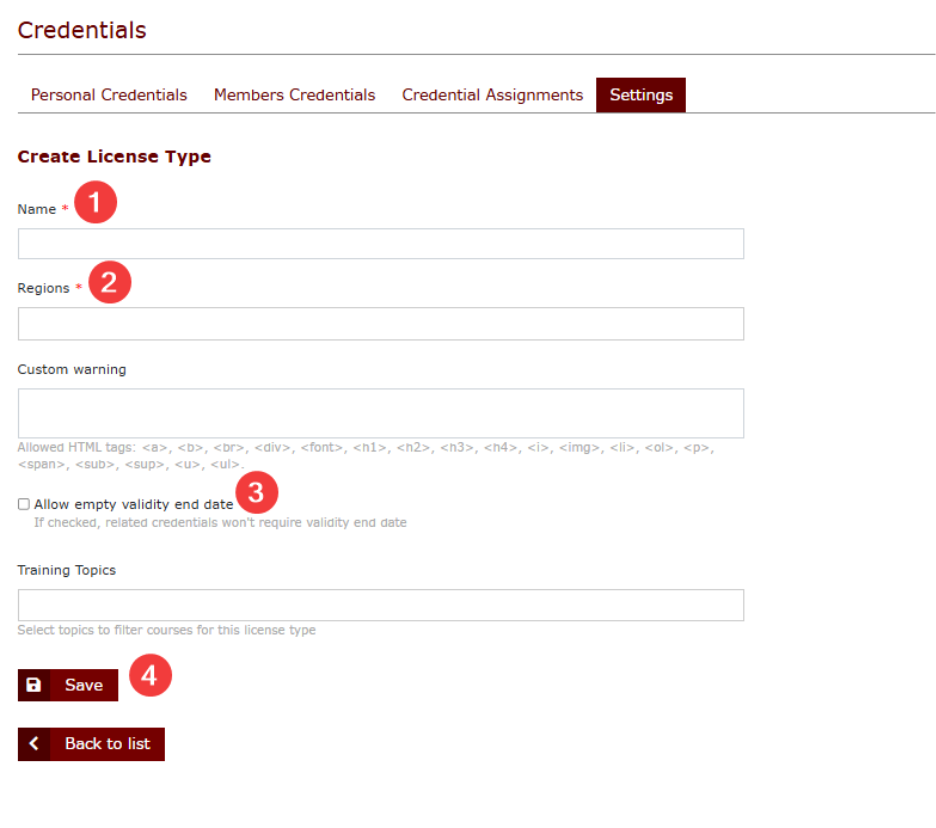936x828 pixels.
Task: Click the Name input field
Action: pyautogui.click(x=380, y=244)
